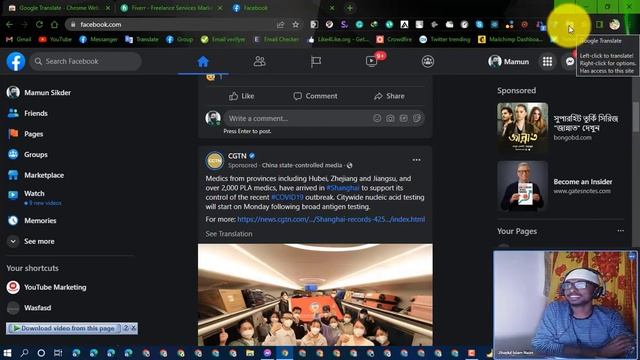This screenshot has height=360, width=640.
Task: Like the post above CGTN
Action: click(x=241, y=96)
